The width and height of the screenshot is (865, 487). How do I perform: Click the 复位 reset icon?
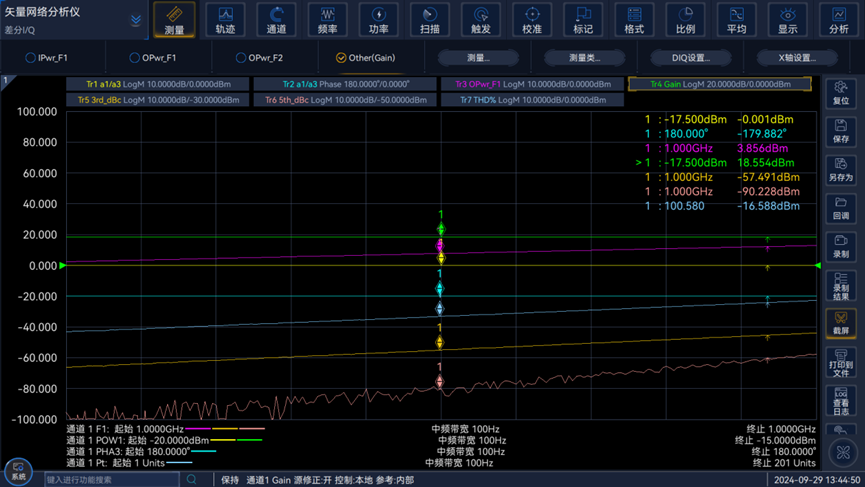(x=841, y=93)
